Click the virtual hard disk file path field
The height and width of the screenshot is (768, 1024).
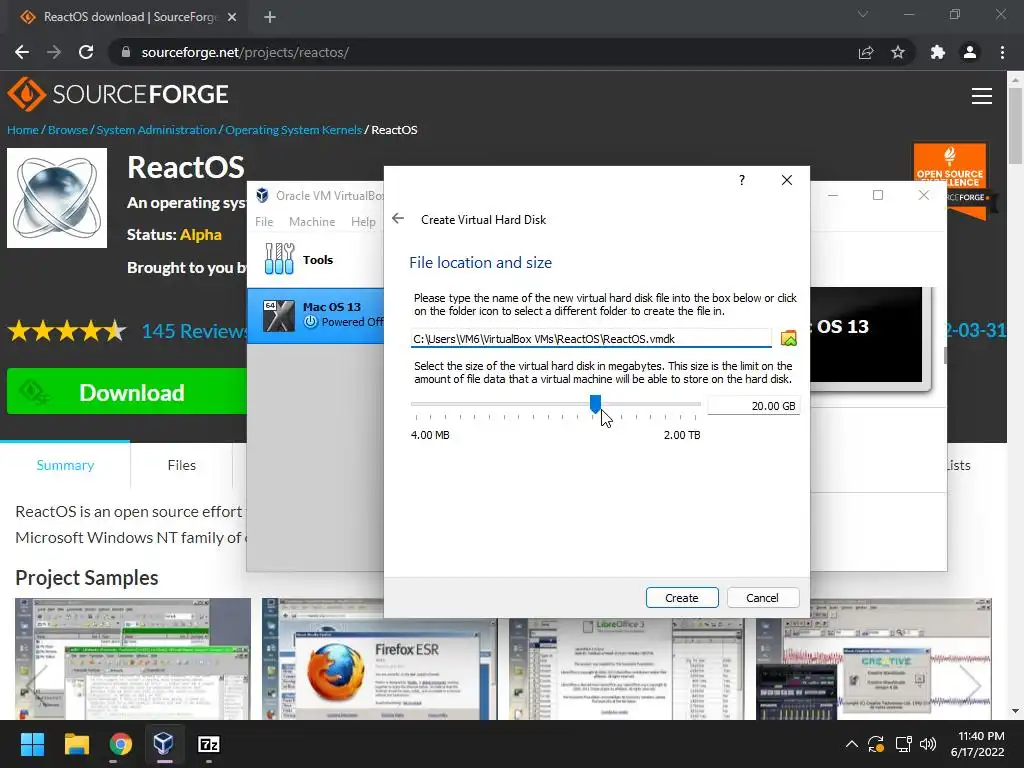[x=591, y=338]
